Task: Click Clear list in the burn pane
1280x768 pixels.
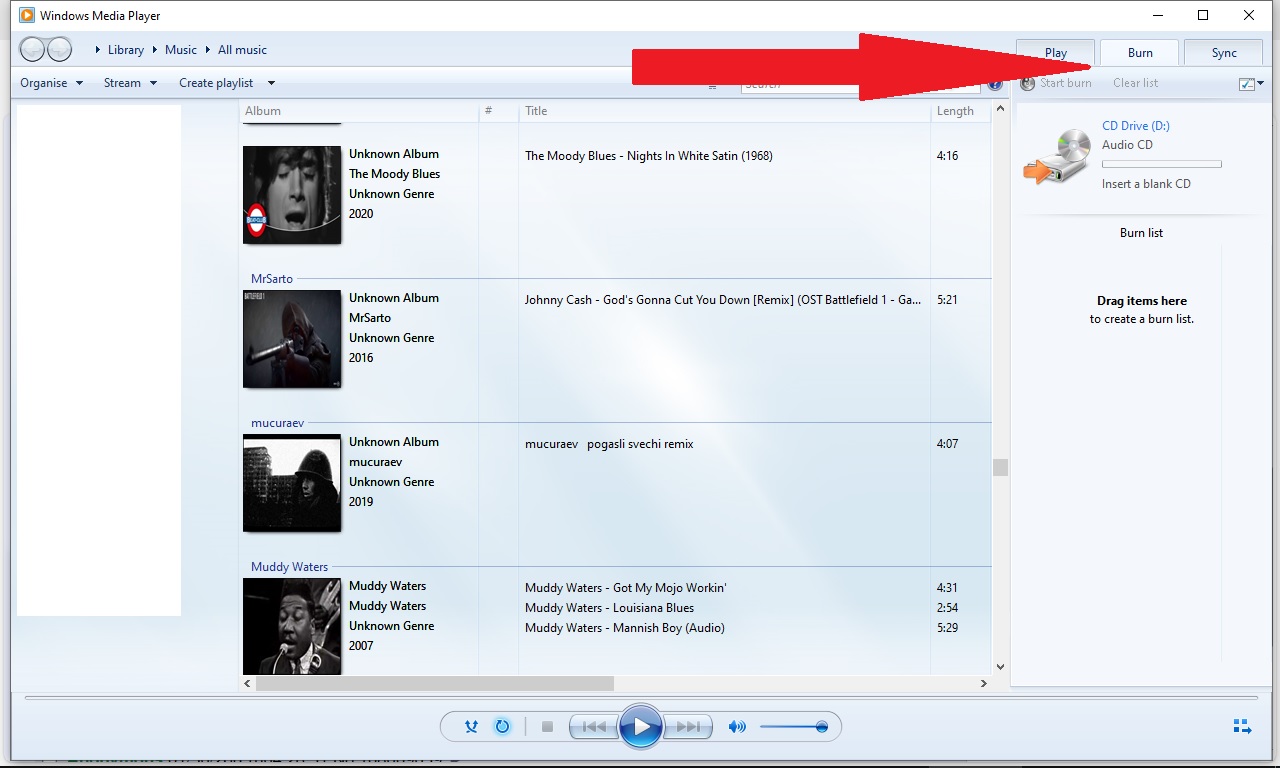Action: point(1135,83)
